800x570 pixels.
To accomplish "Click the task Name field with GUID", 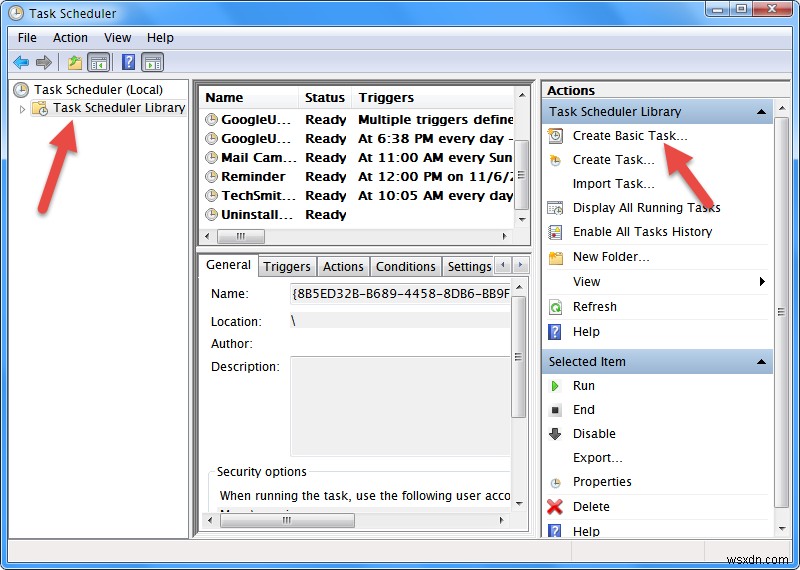I will [x=401, y=294].
